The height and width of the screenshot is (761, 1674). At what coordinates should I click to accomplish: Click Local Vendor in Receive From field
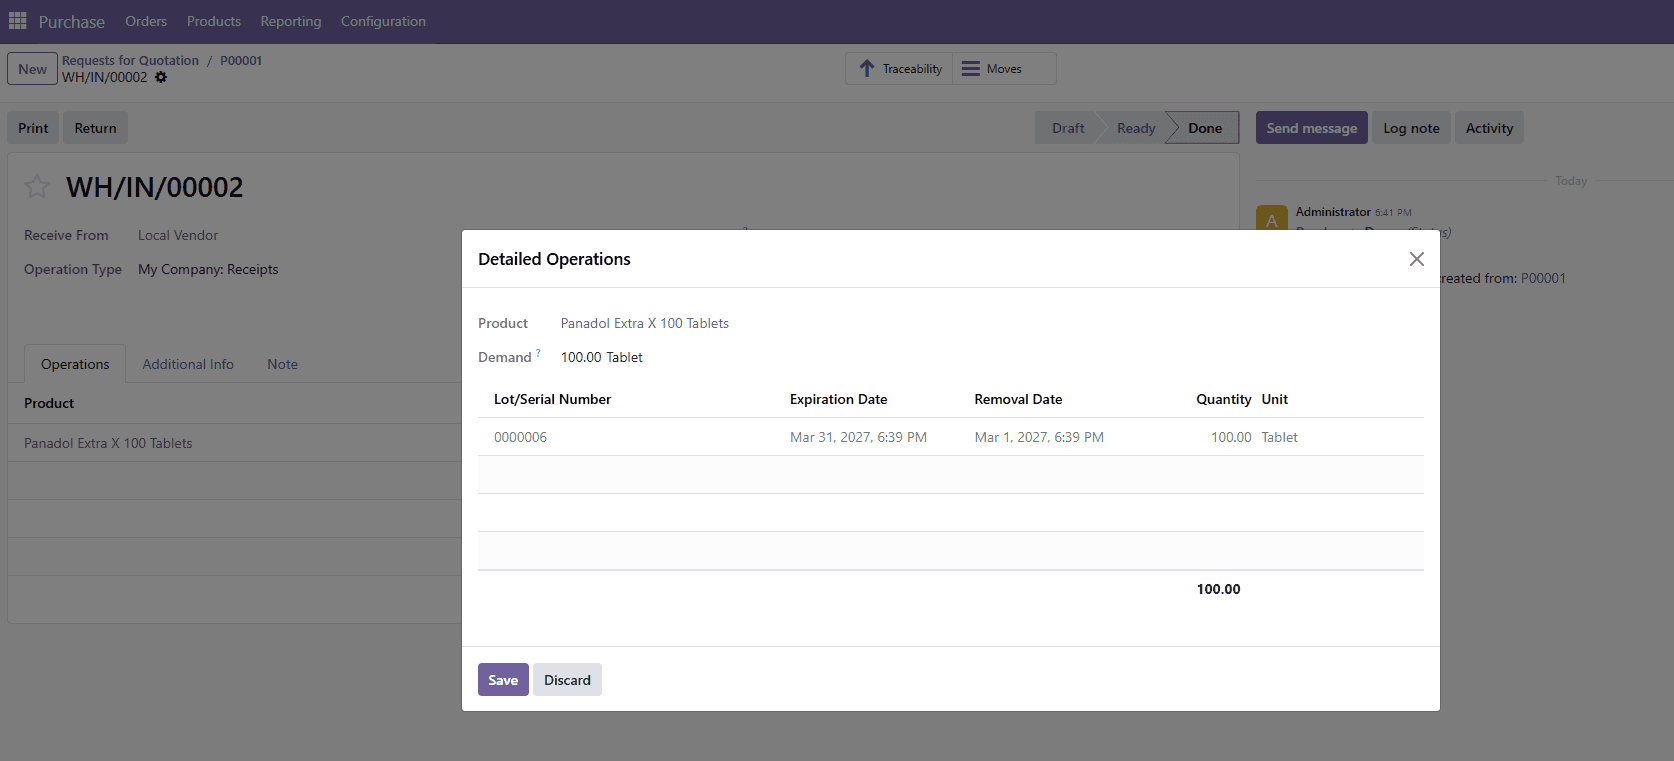178,235
